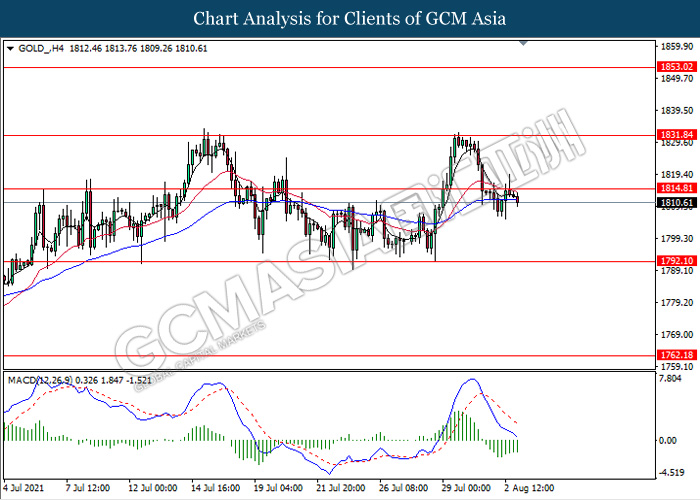Click the -4.519 MACD scale value

[673, 473]
